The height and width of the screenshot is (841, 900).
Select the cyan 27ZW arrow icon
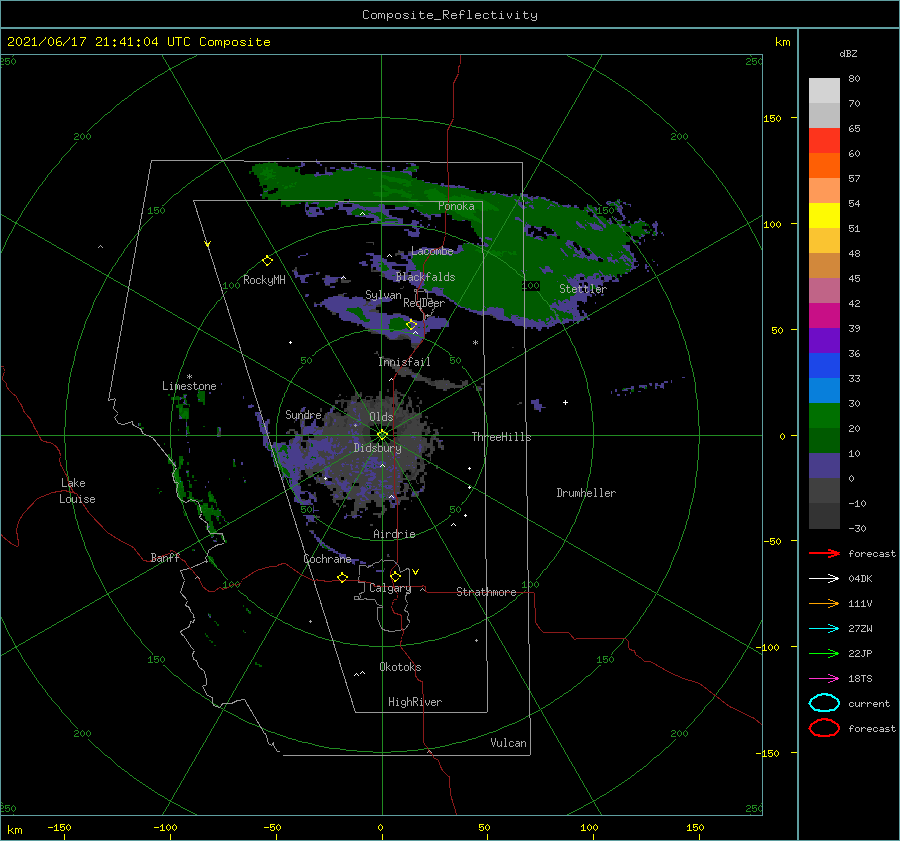point(824,629)
